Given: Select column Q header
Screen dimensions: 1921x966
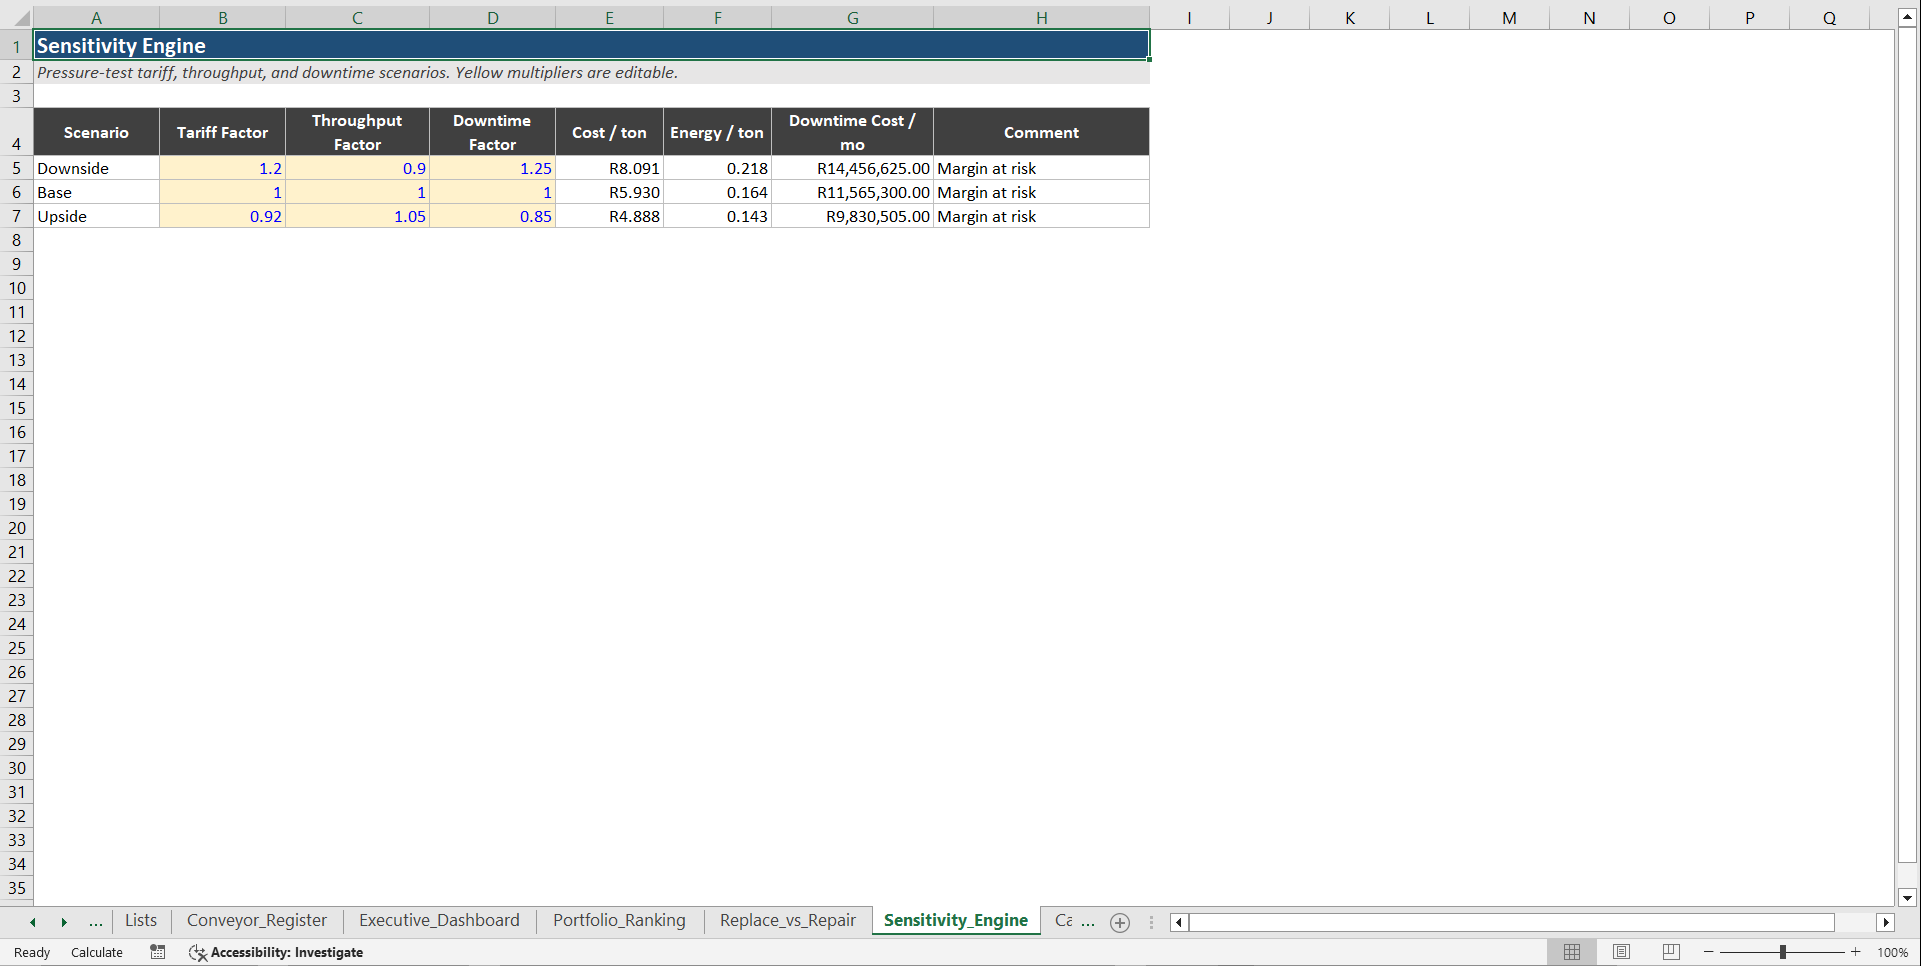Looking at the screenshot, I should [x=1829, y=18].
